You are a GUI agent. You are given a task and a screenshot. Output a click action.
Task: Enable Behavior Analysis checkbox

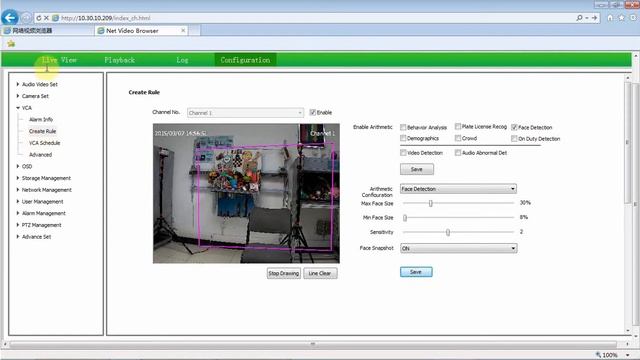(x=403, y=127)
